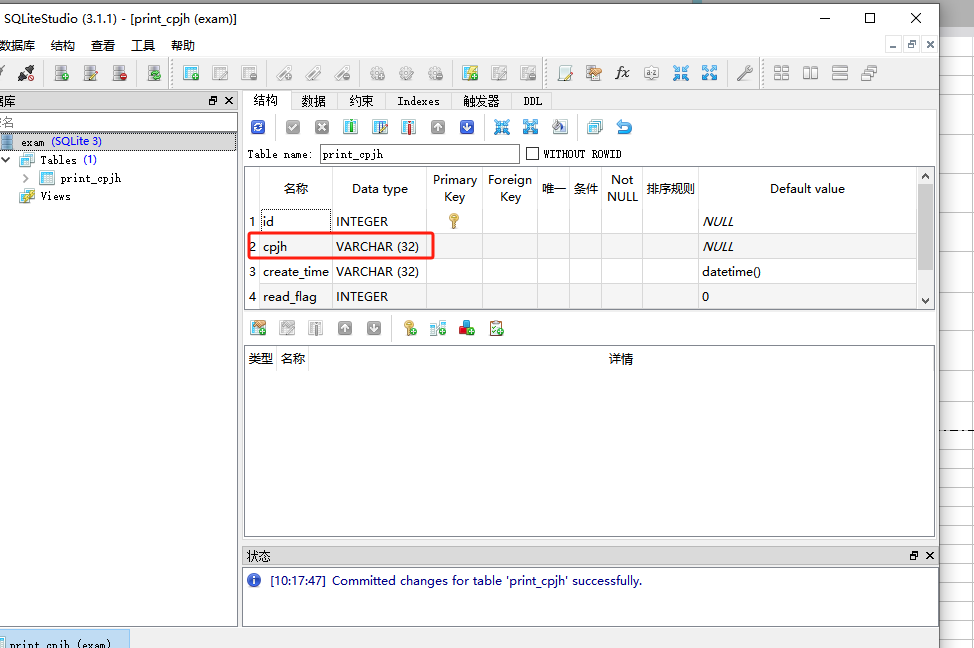The height and width of the screenshot is (648, 974).
Task: Open the DDL tab
Action: [532, 101]
